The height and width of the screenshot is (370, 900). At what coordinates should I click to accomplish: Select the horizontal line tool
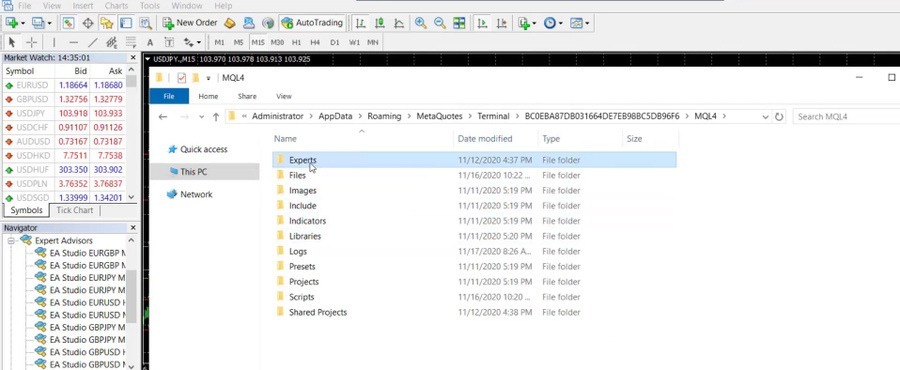(73, 42)
